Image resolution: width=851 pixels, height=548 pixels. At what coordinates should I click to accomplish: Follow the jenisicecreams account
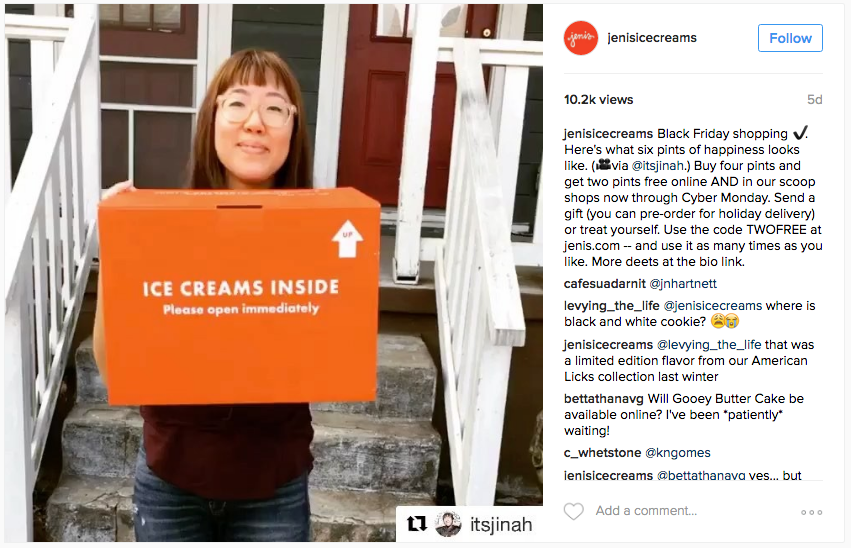click(x=790, y=38)
